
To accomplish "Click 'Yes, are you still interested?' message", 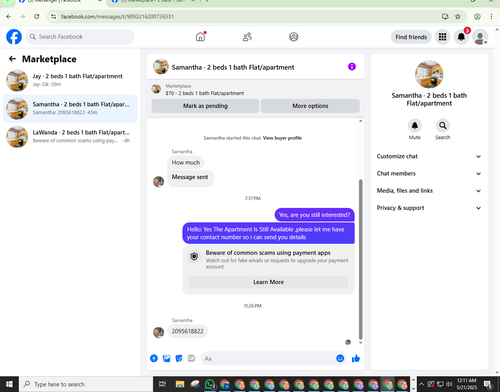I will tap(314, 215).
